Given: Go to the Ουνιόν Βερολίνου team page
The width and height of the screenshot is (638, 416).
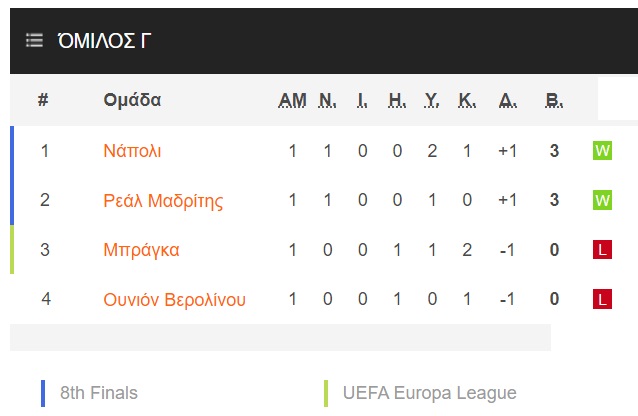Looking at the screenshot, I should click(174, 299).
